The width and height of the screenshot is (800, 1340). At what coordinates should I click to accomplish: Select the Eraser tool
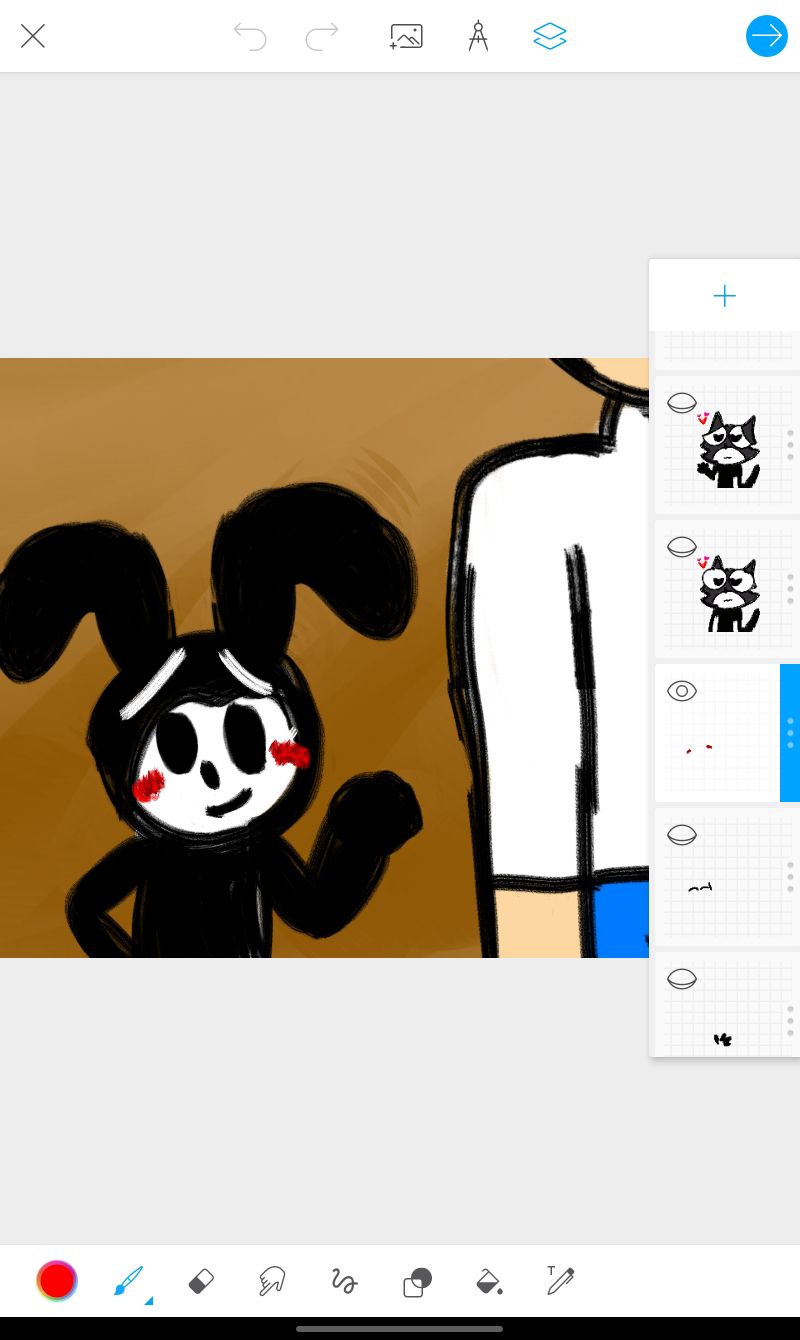tap(201, 1281)
